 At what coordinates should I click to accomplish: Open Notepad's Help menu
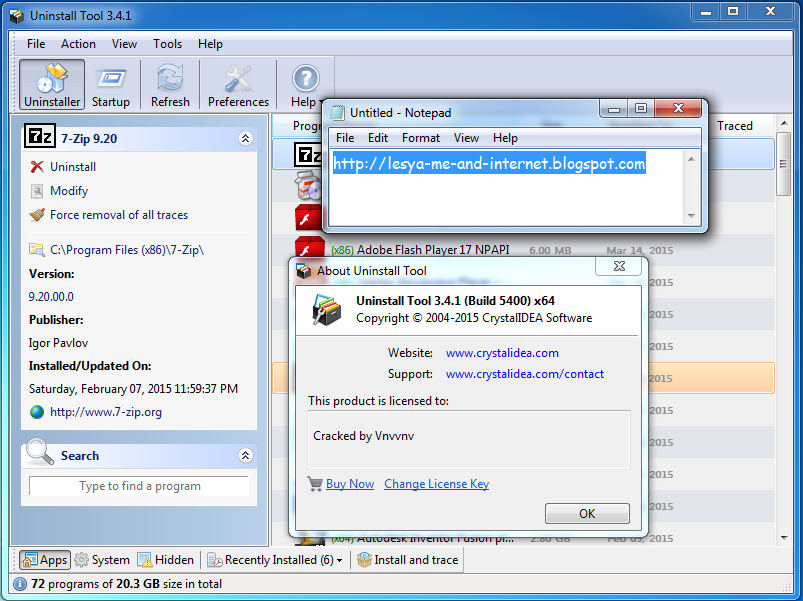(505, 138)
